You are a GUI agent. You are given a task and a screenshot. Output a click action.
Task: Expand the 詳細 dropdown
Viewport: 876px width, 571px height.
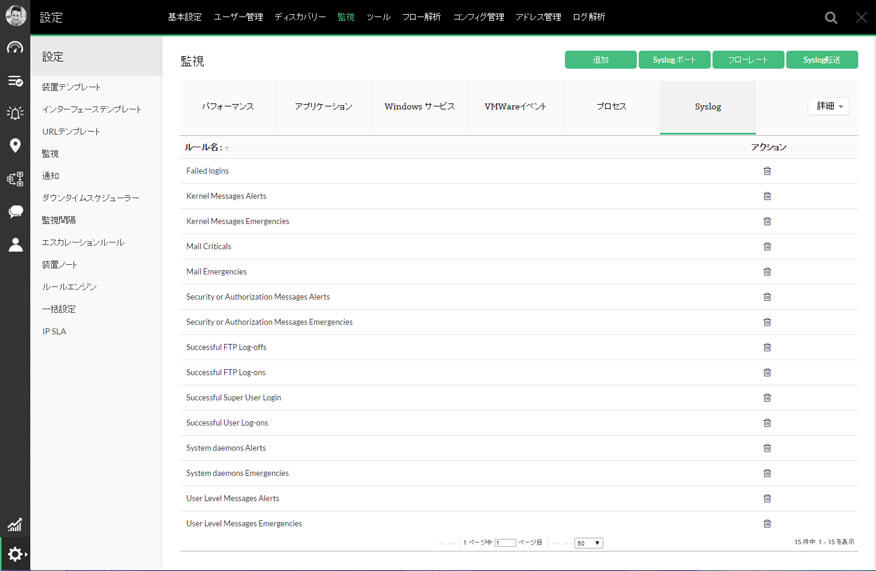tap(828, 106)
